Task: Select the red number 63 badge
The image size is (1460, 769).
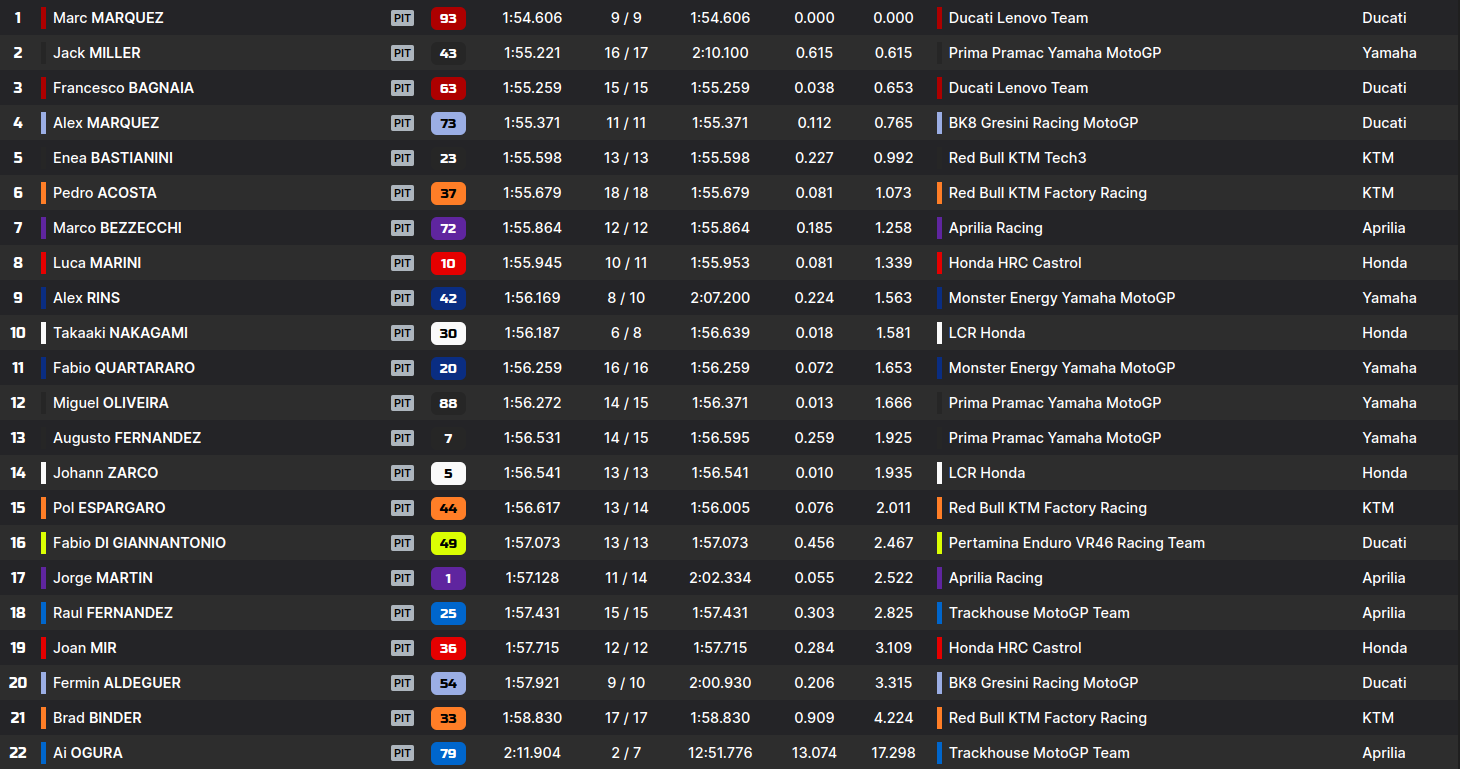Action: pos(448,88)
